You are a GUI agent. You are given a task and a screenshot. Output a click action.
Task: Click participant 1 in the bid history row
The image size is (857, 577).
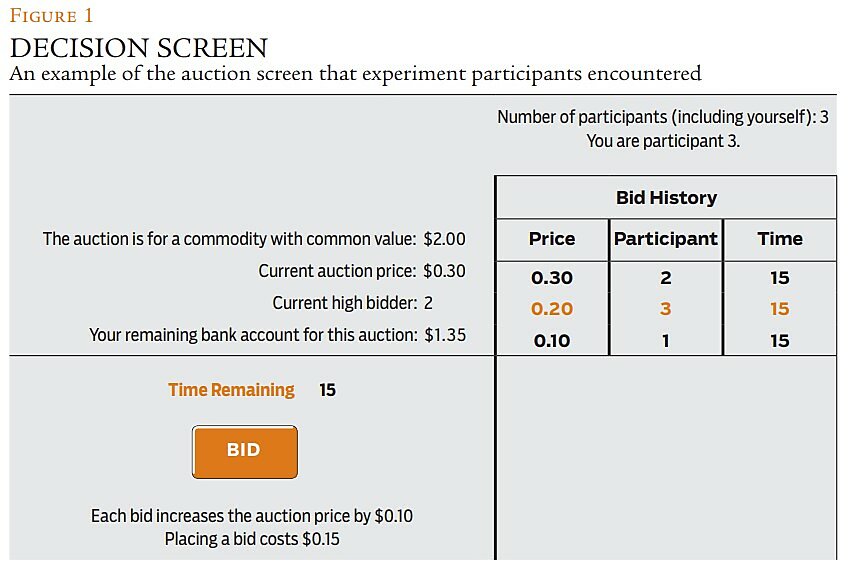pos(665,341)
